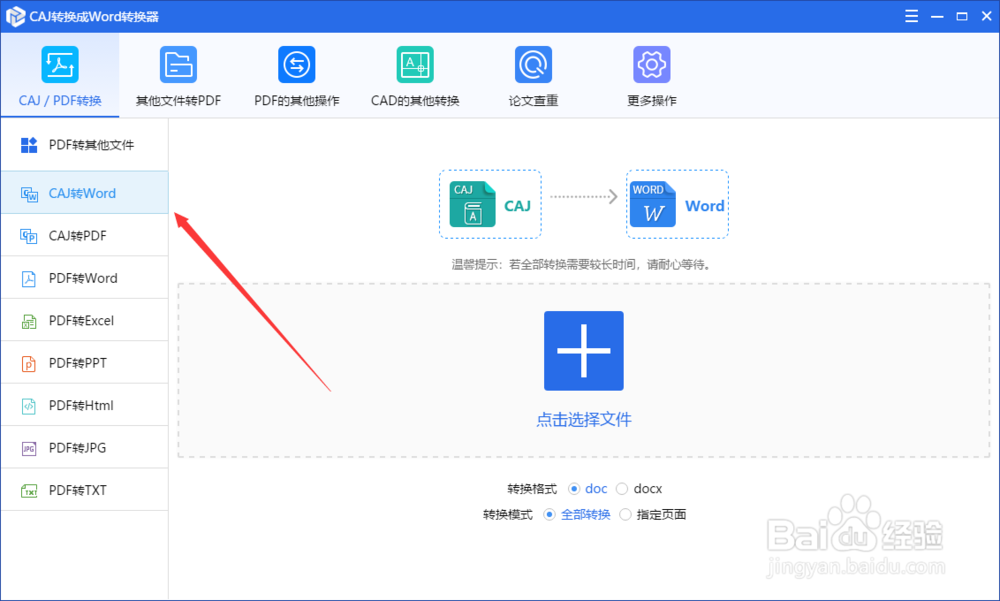The width and height of the screenshot is (1000, 601).
Task: Click 点击选择文件 to add files
Action: point(583,419)
